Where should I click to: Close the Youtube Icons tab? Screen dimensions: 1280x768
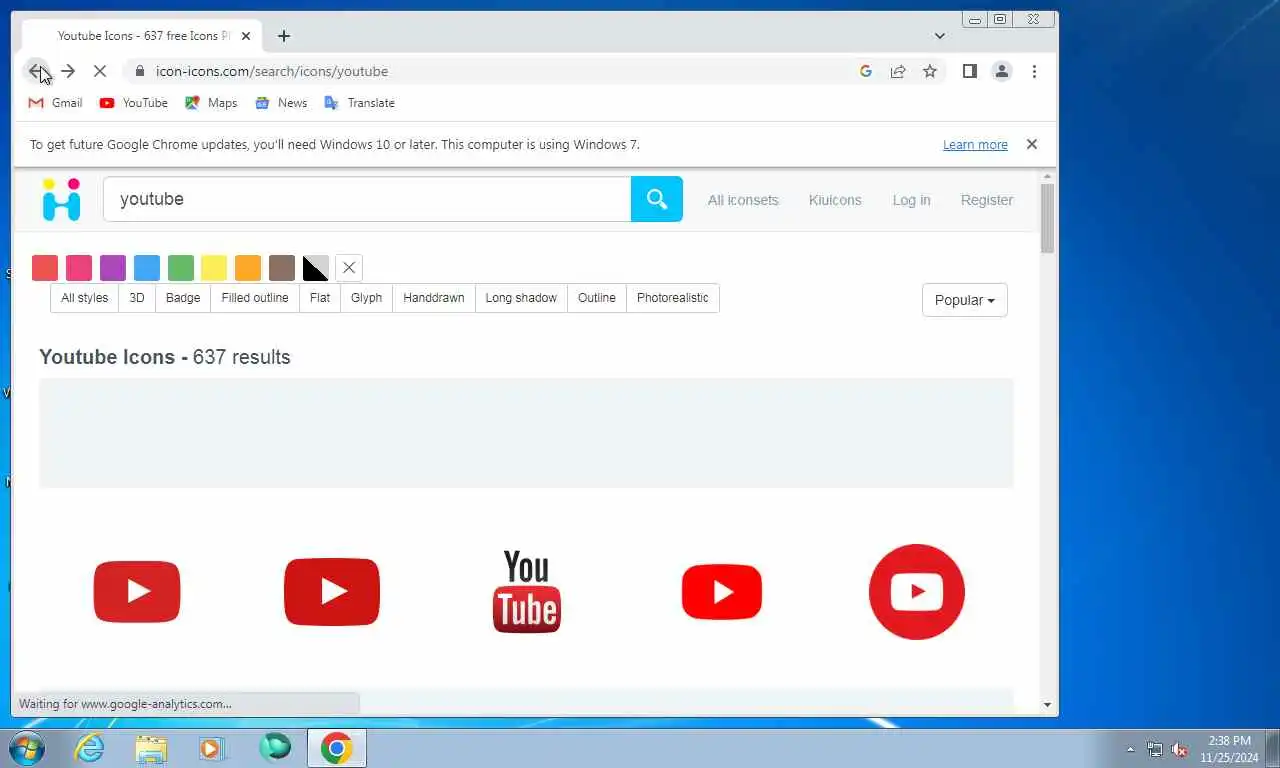click(x=246, y=36)
